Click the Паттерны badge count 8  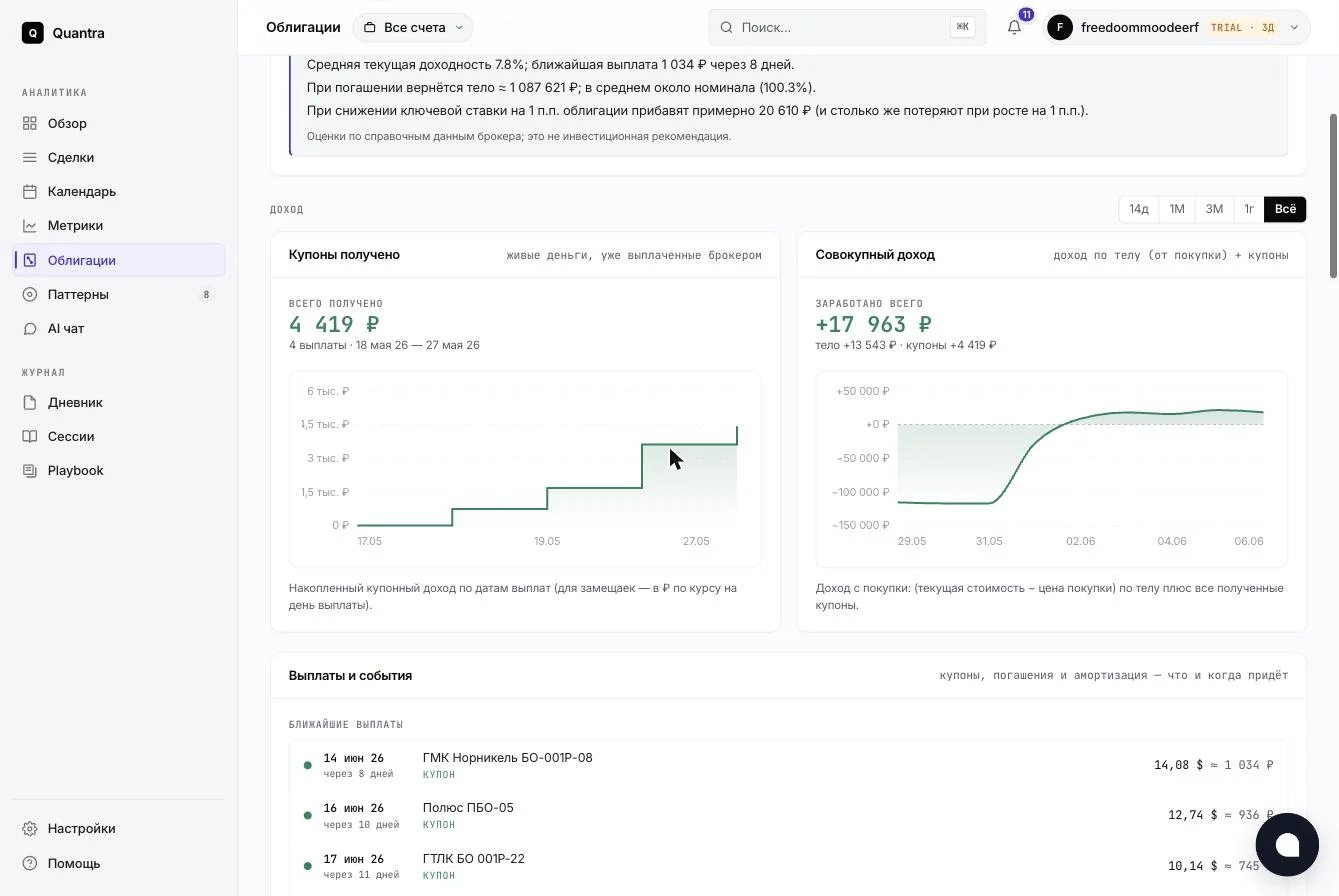(207, 294)
